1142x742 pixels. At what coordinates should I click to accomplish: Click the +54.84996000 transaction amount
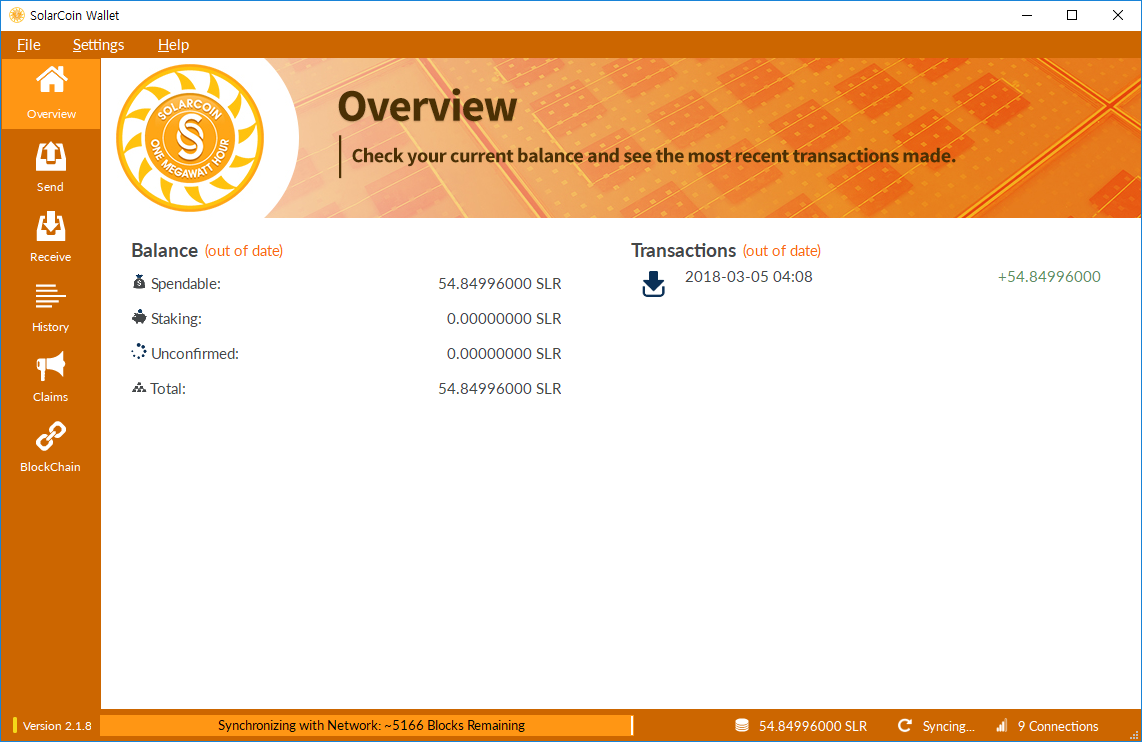1050,277
